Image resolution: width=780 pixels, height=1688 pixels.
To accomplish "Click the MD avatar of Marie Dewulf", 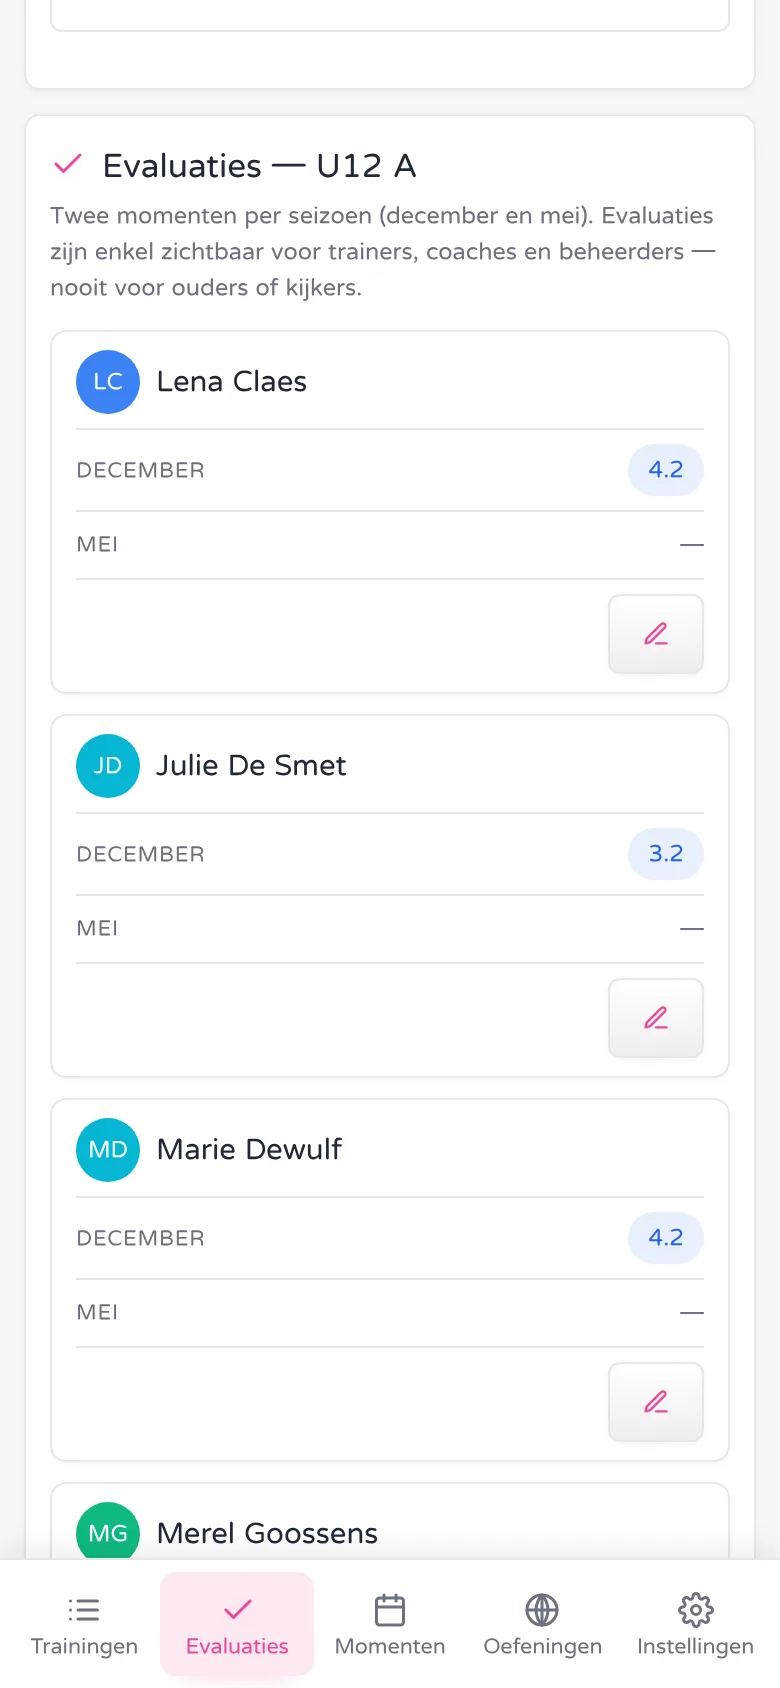I will 108,1150.
